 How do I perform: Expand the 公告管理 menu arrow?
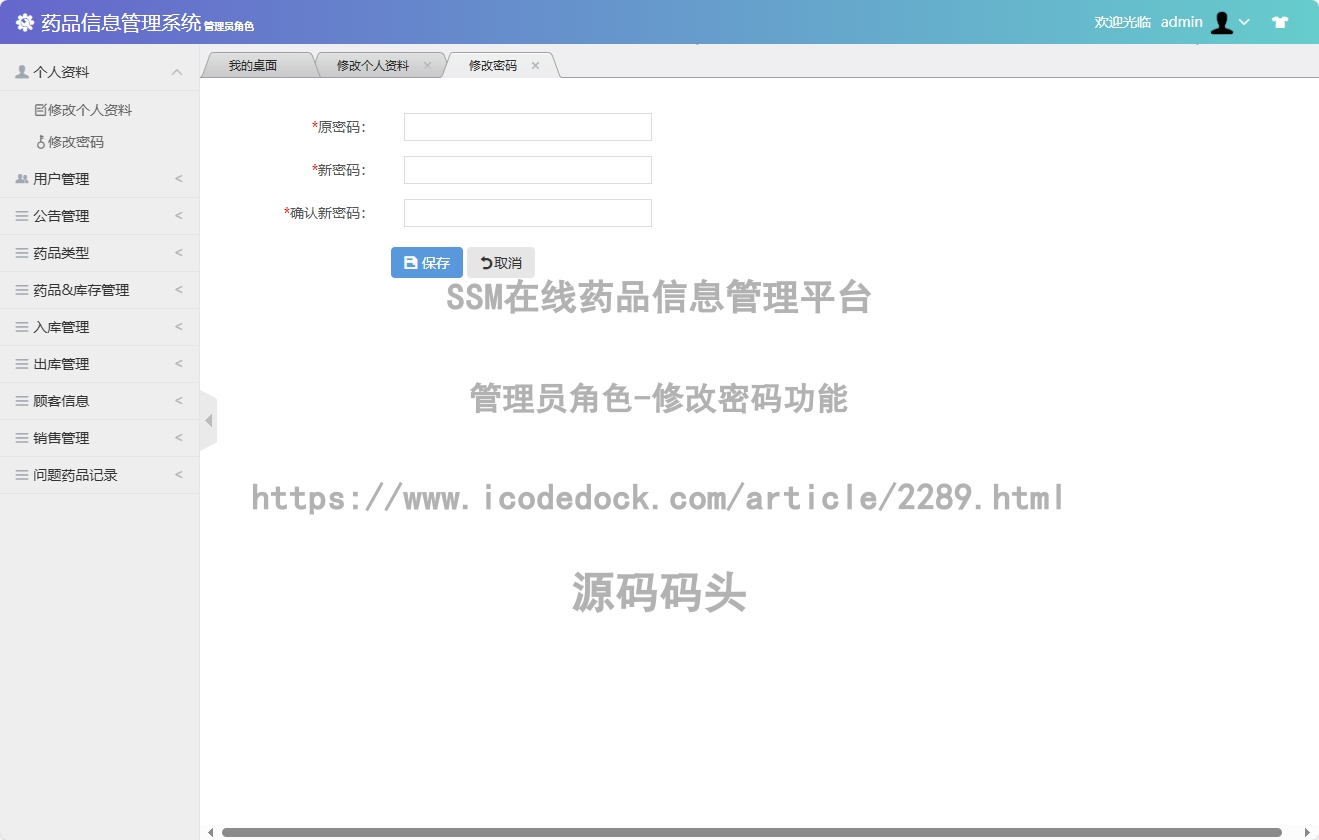(x=178, y=216)
